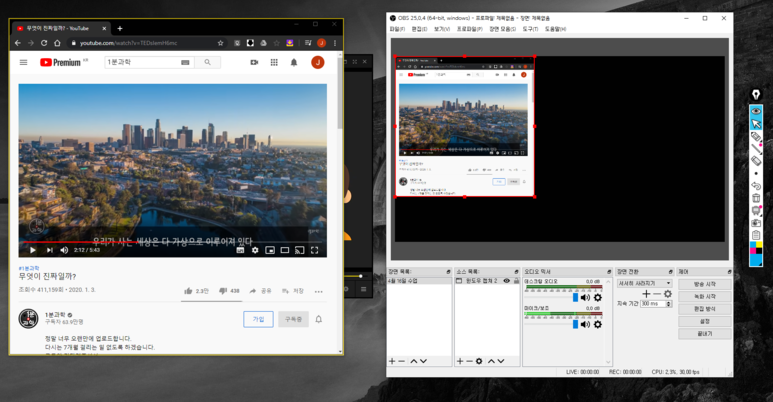The image size is (773, 402).
Task: Open on-screen keyboard in search box
Action: tap(185, 63)
